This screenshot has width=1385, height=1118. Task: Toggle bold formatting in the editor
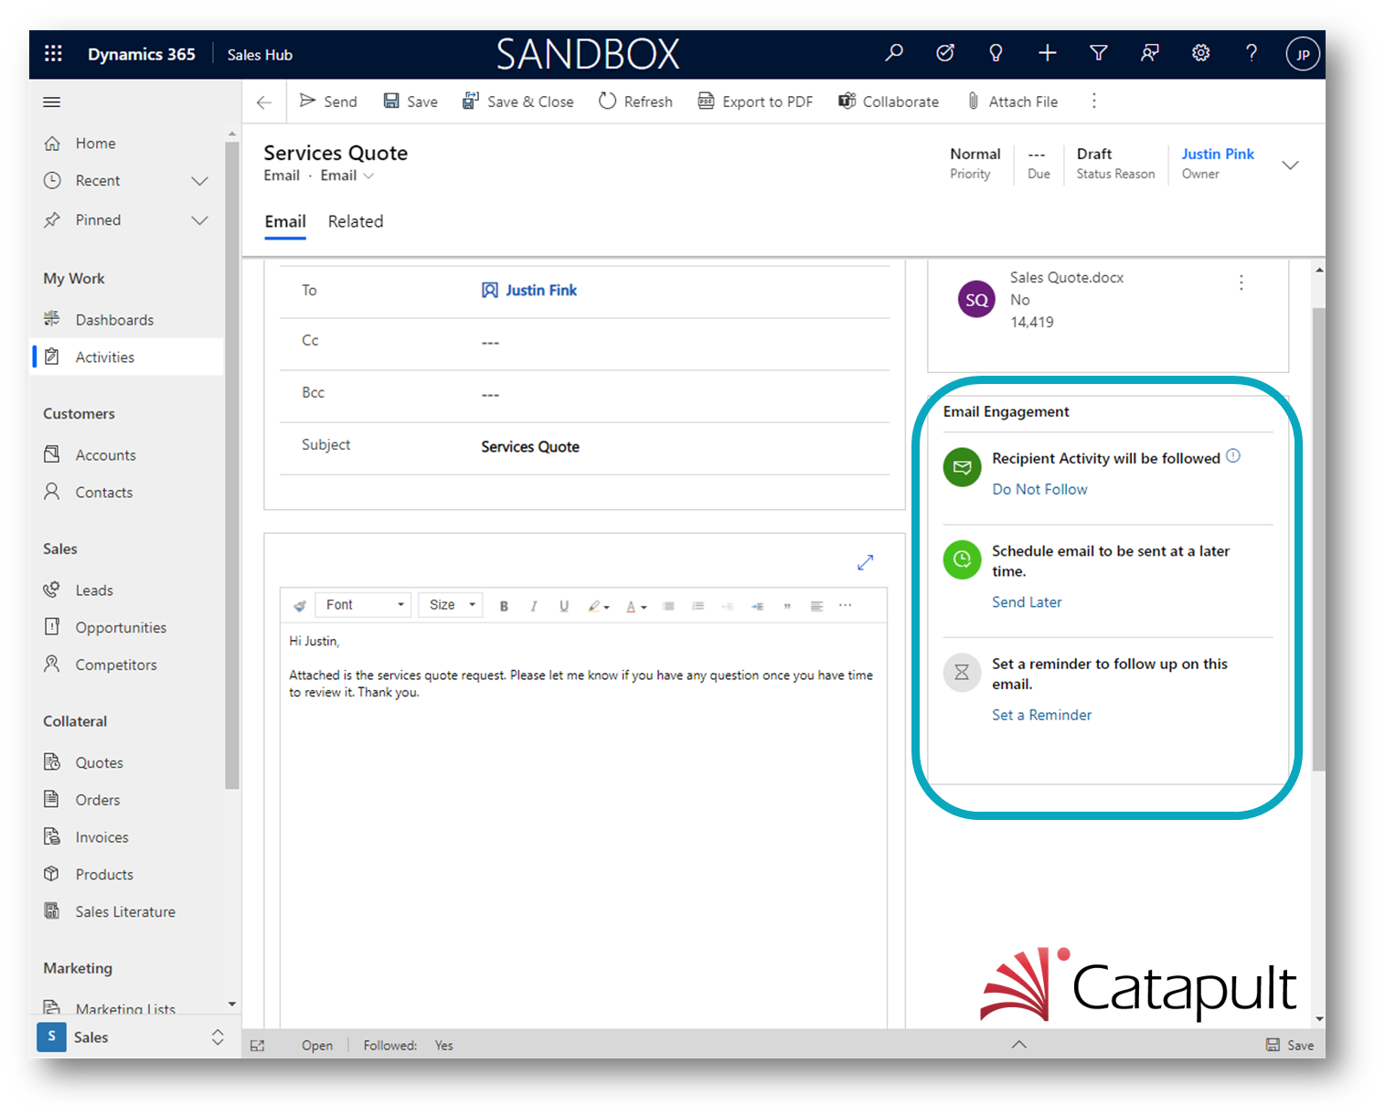click(x=504, y=605)
